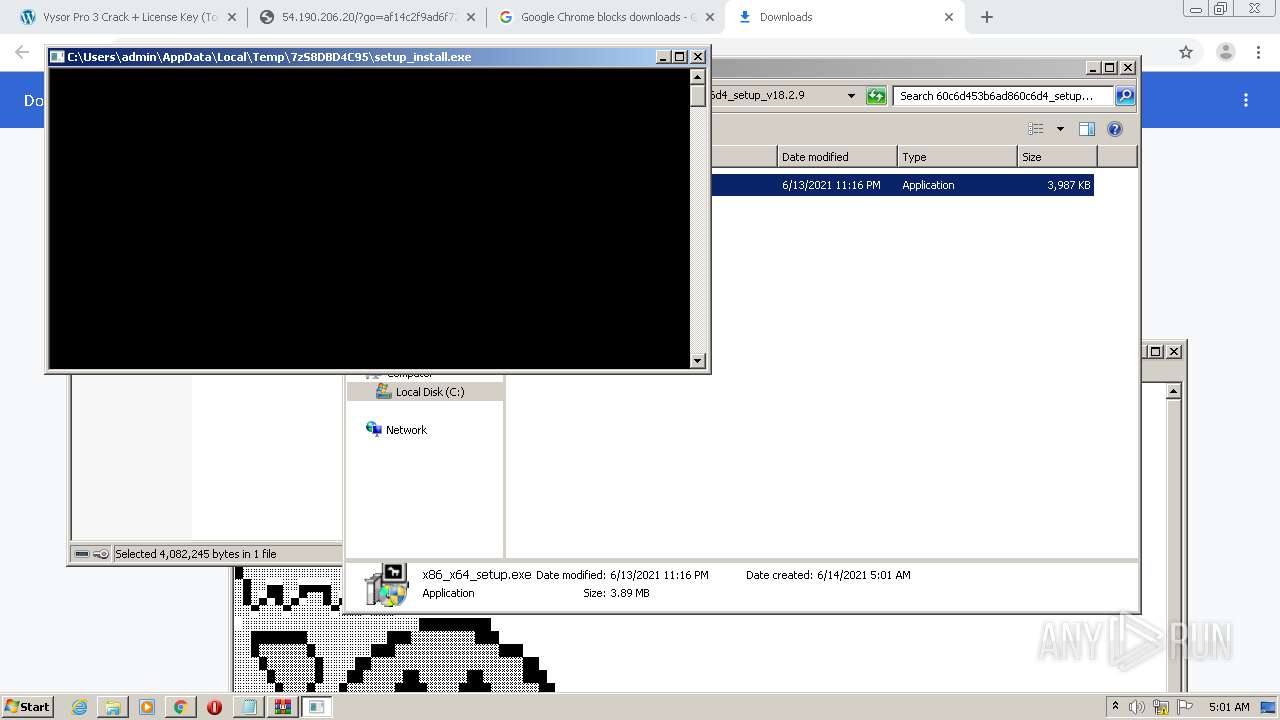Open Downloads page three-dot menu
The width and height of the screenshot is (1280, 720).
[x=1246, y=100]
